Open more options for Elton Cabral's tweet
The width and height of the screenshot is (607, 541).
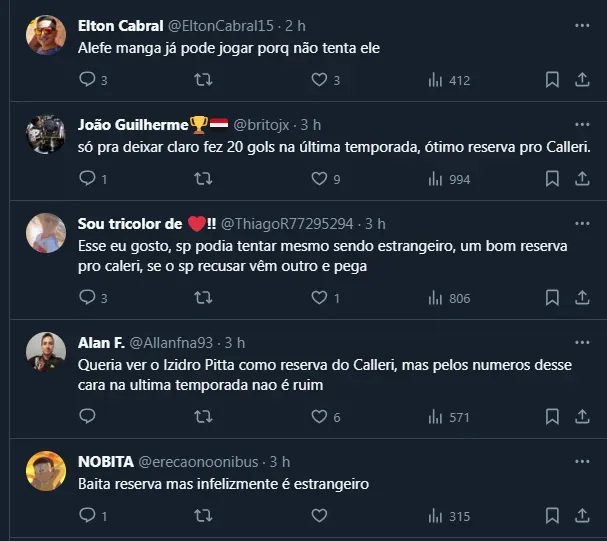(582, 24)
